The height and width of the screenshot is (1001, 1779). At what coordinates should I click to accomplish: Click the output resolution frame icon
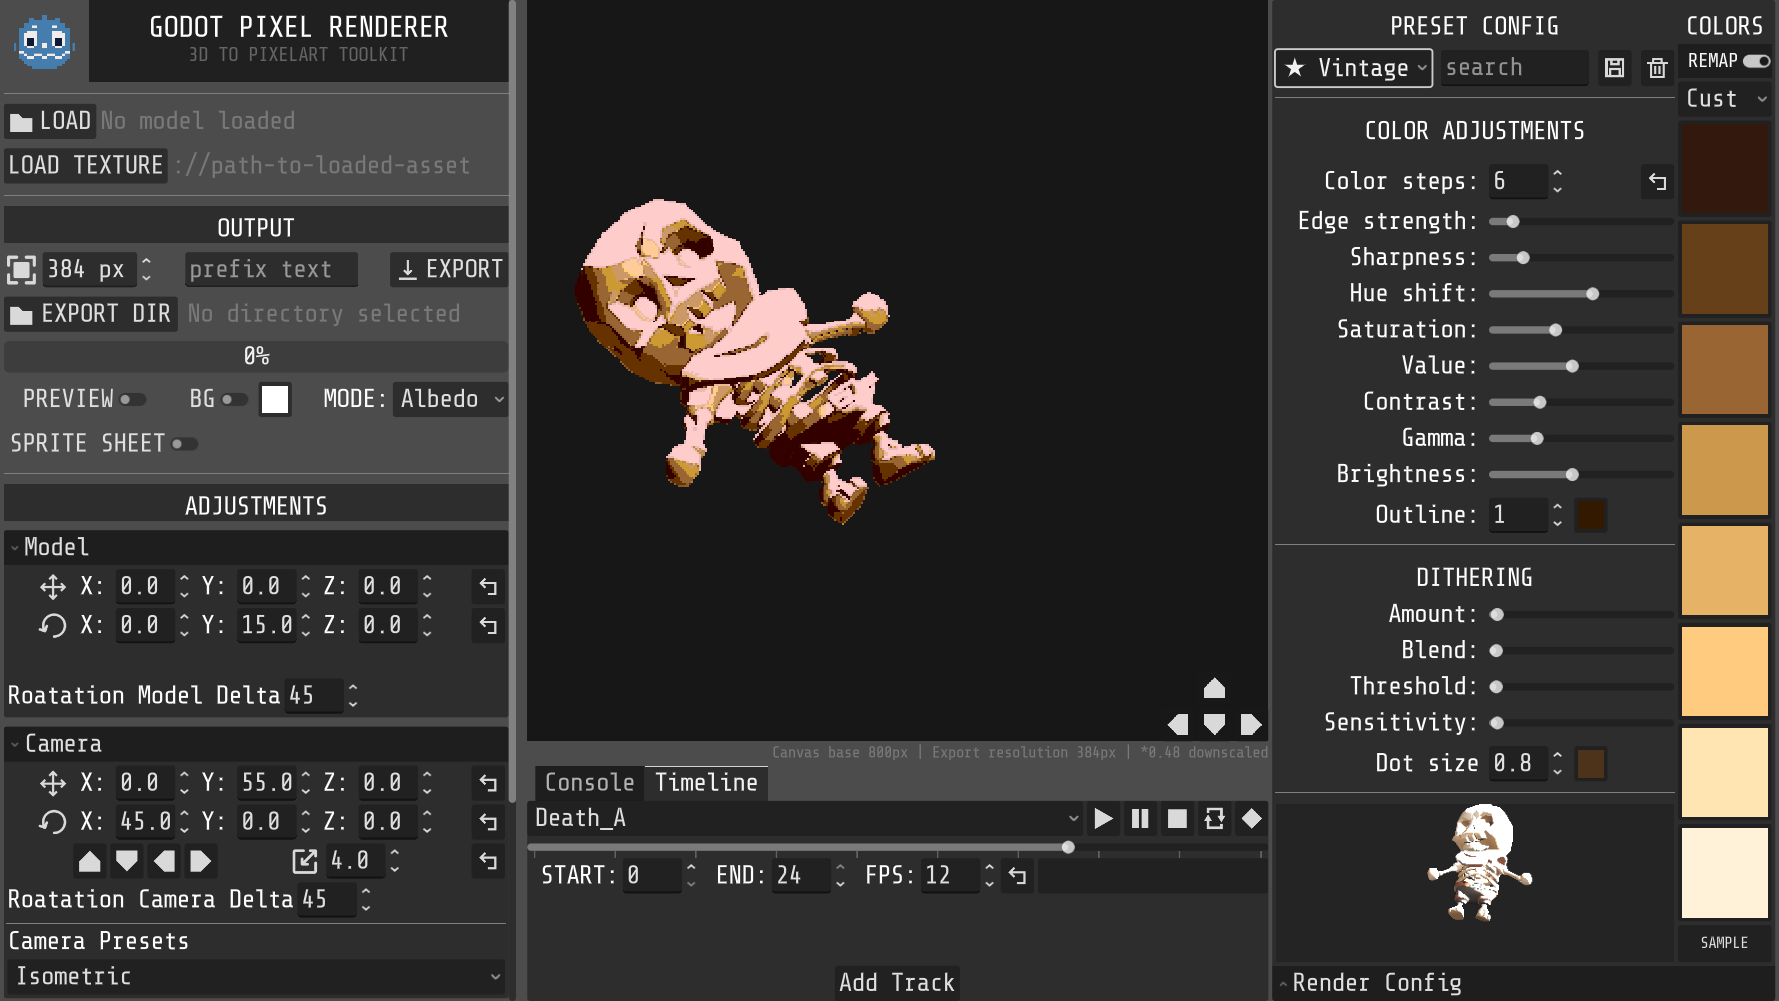tap(22, 270)
